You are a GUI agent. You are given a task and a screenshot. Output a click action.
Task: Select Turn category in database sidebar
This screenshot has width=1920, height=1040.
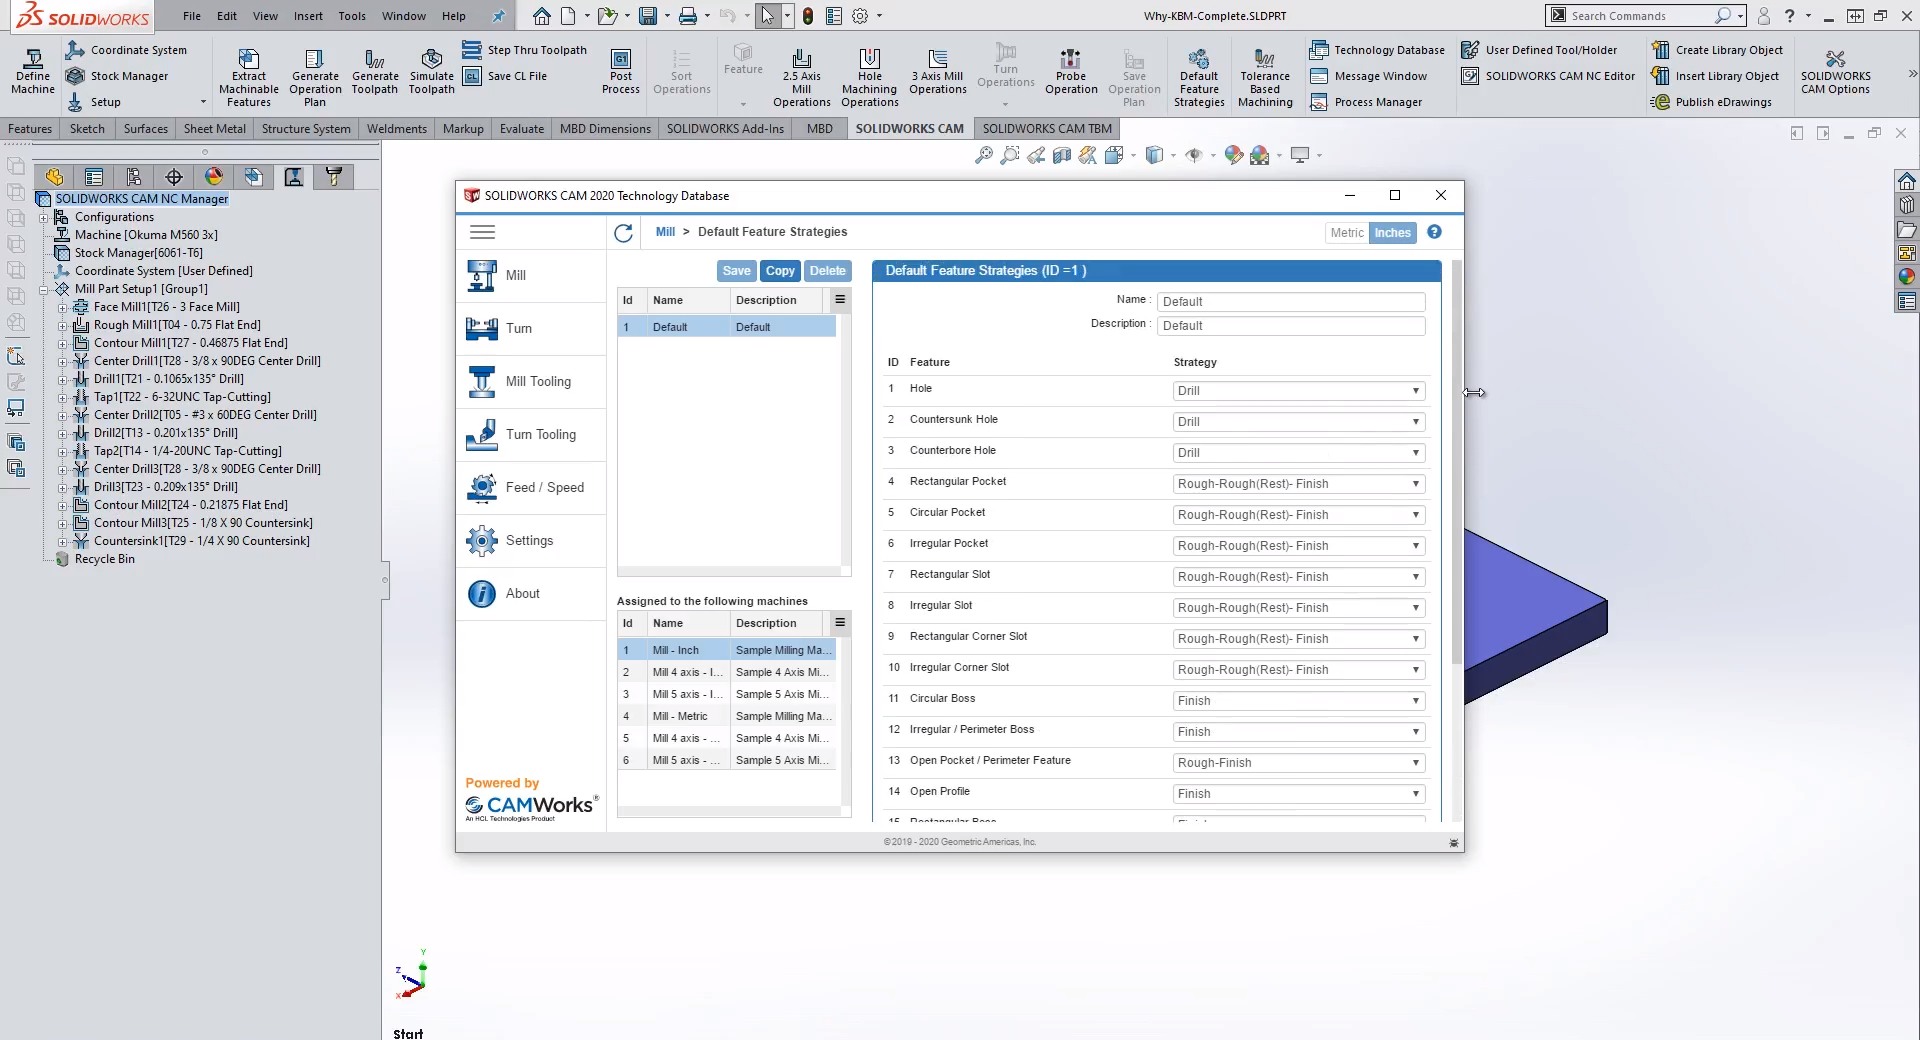532,329
